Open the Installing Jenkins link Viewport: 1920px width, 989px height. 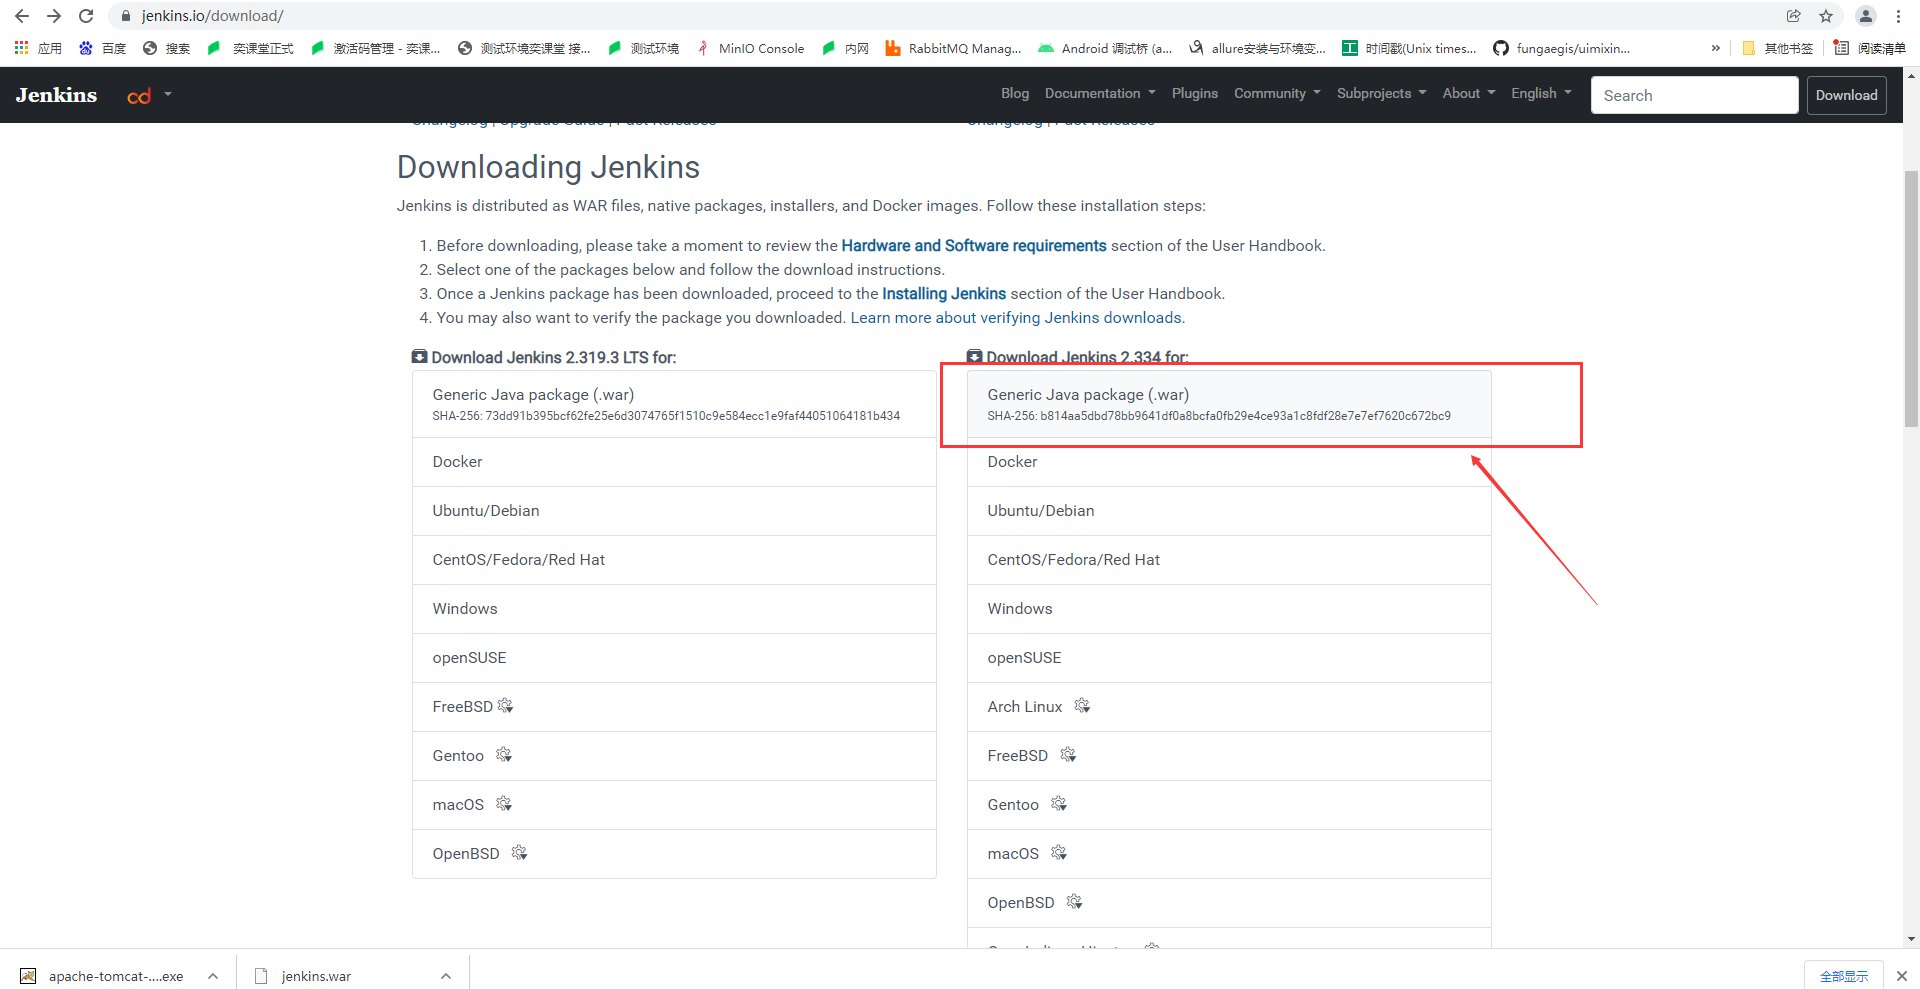tap(944, 294)
